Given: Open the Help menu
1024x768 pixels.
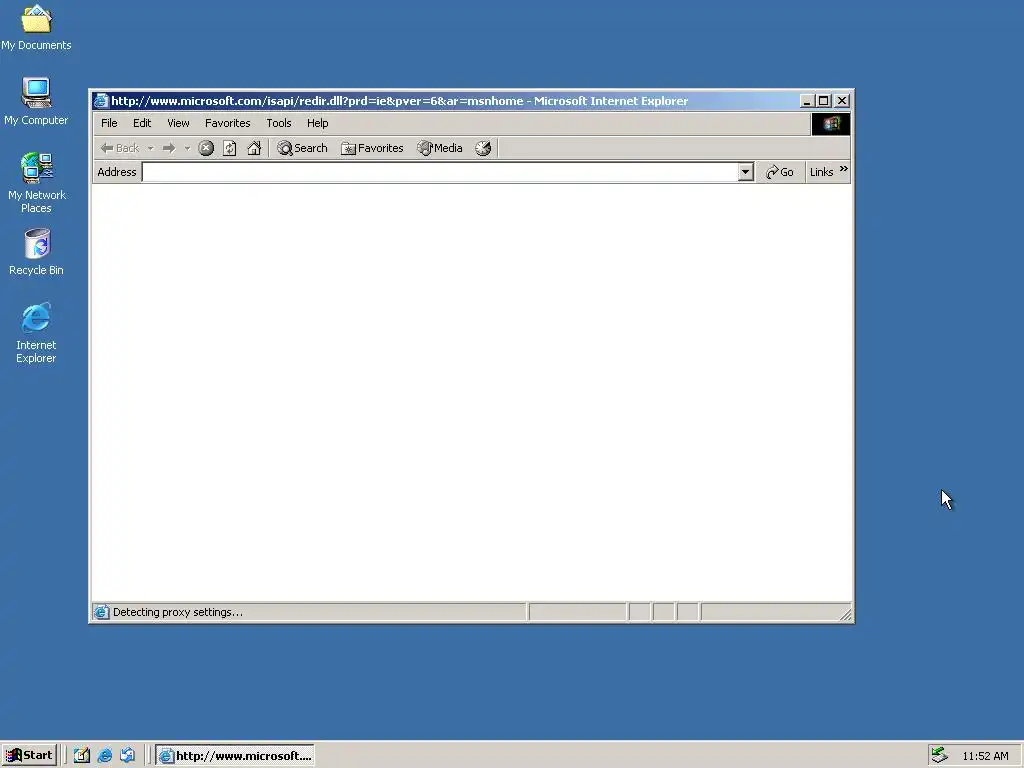Looking at the screenshot, I should [317, 123].
